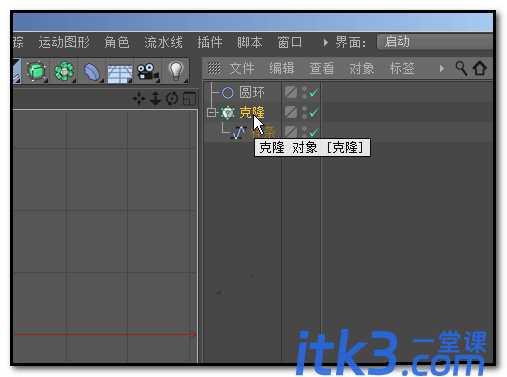Disable the 样条 object green checkmark
Viewport: 507px width, 377px height.
[x=314, y=132]
